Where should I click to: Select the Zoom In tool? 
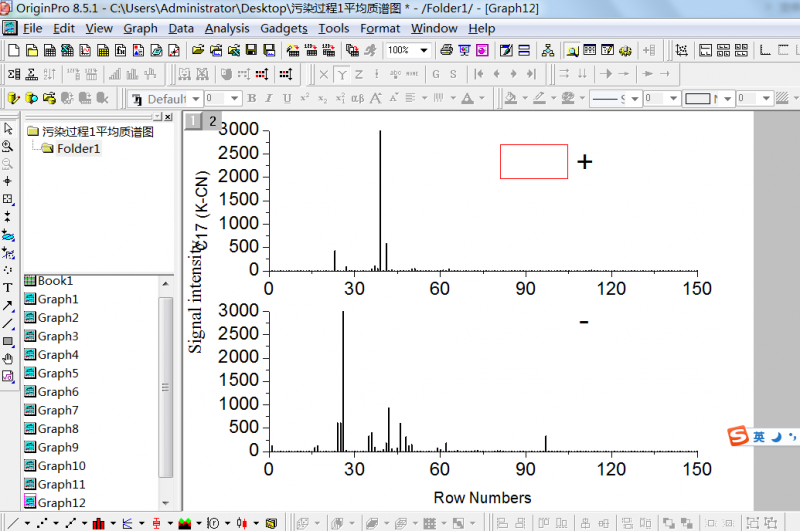8,146
